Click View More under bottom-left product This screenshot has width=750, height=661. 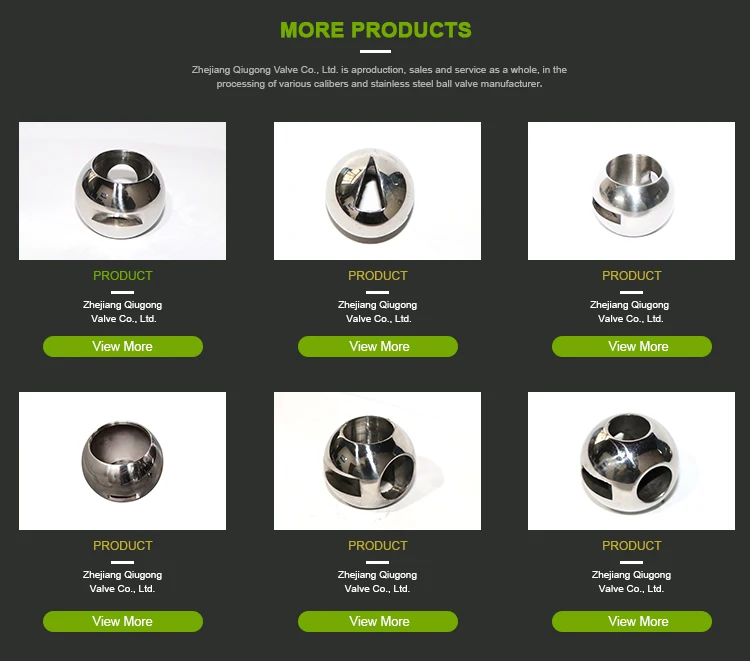click(x=123, y=621)
